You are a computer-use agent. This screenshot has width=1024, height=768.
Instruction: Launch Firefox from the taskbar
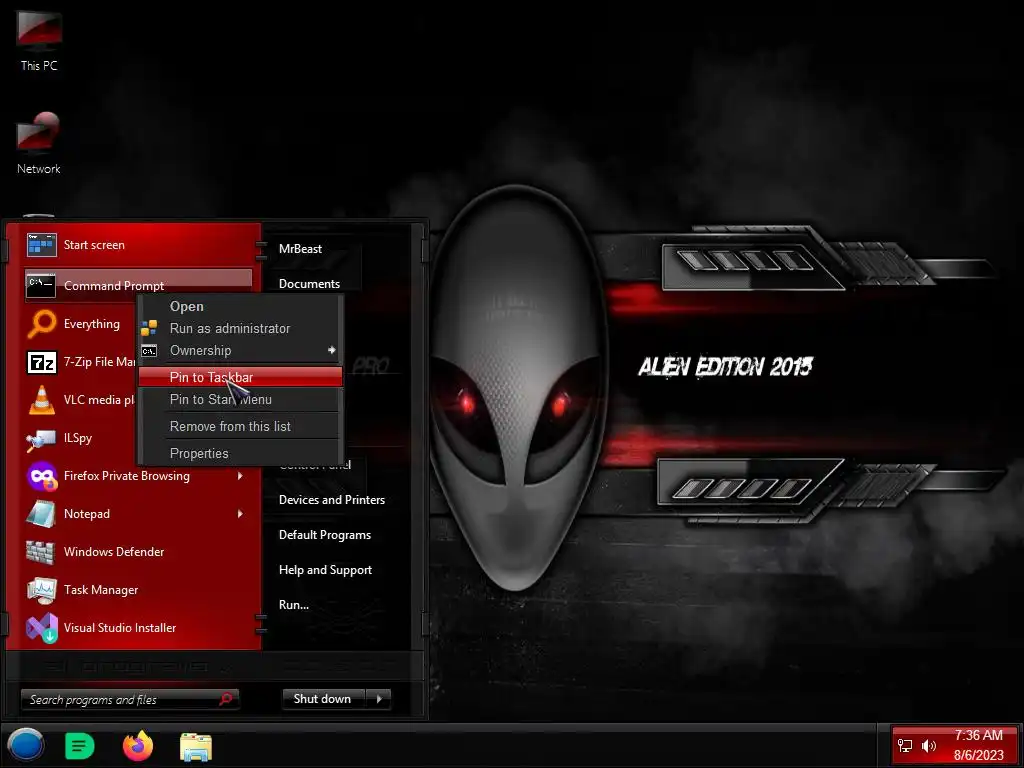(x=138, y=746)
